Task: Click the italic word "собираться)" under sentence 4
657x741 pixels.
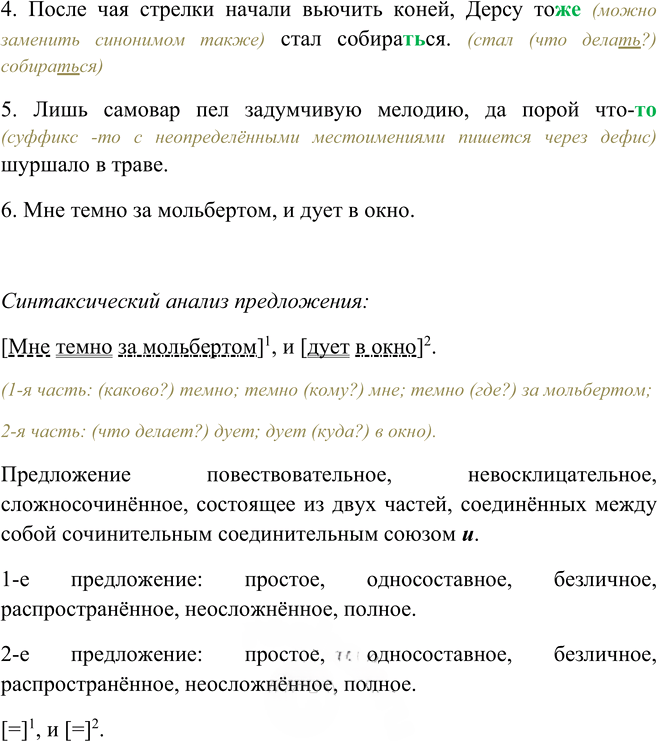Action: coord(52,67)
